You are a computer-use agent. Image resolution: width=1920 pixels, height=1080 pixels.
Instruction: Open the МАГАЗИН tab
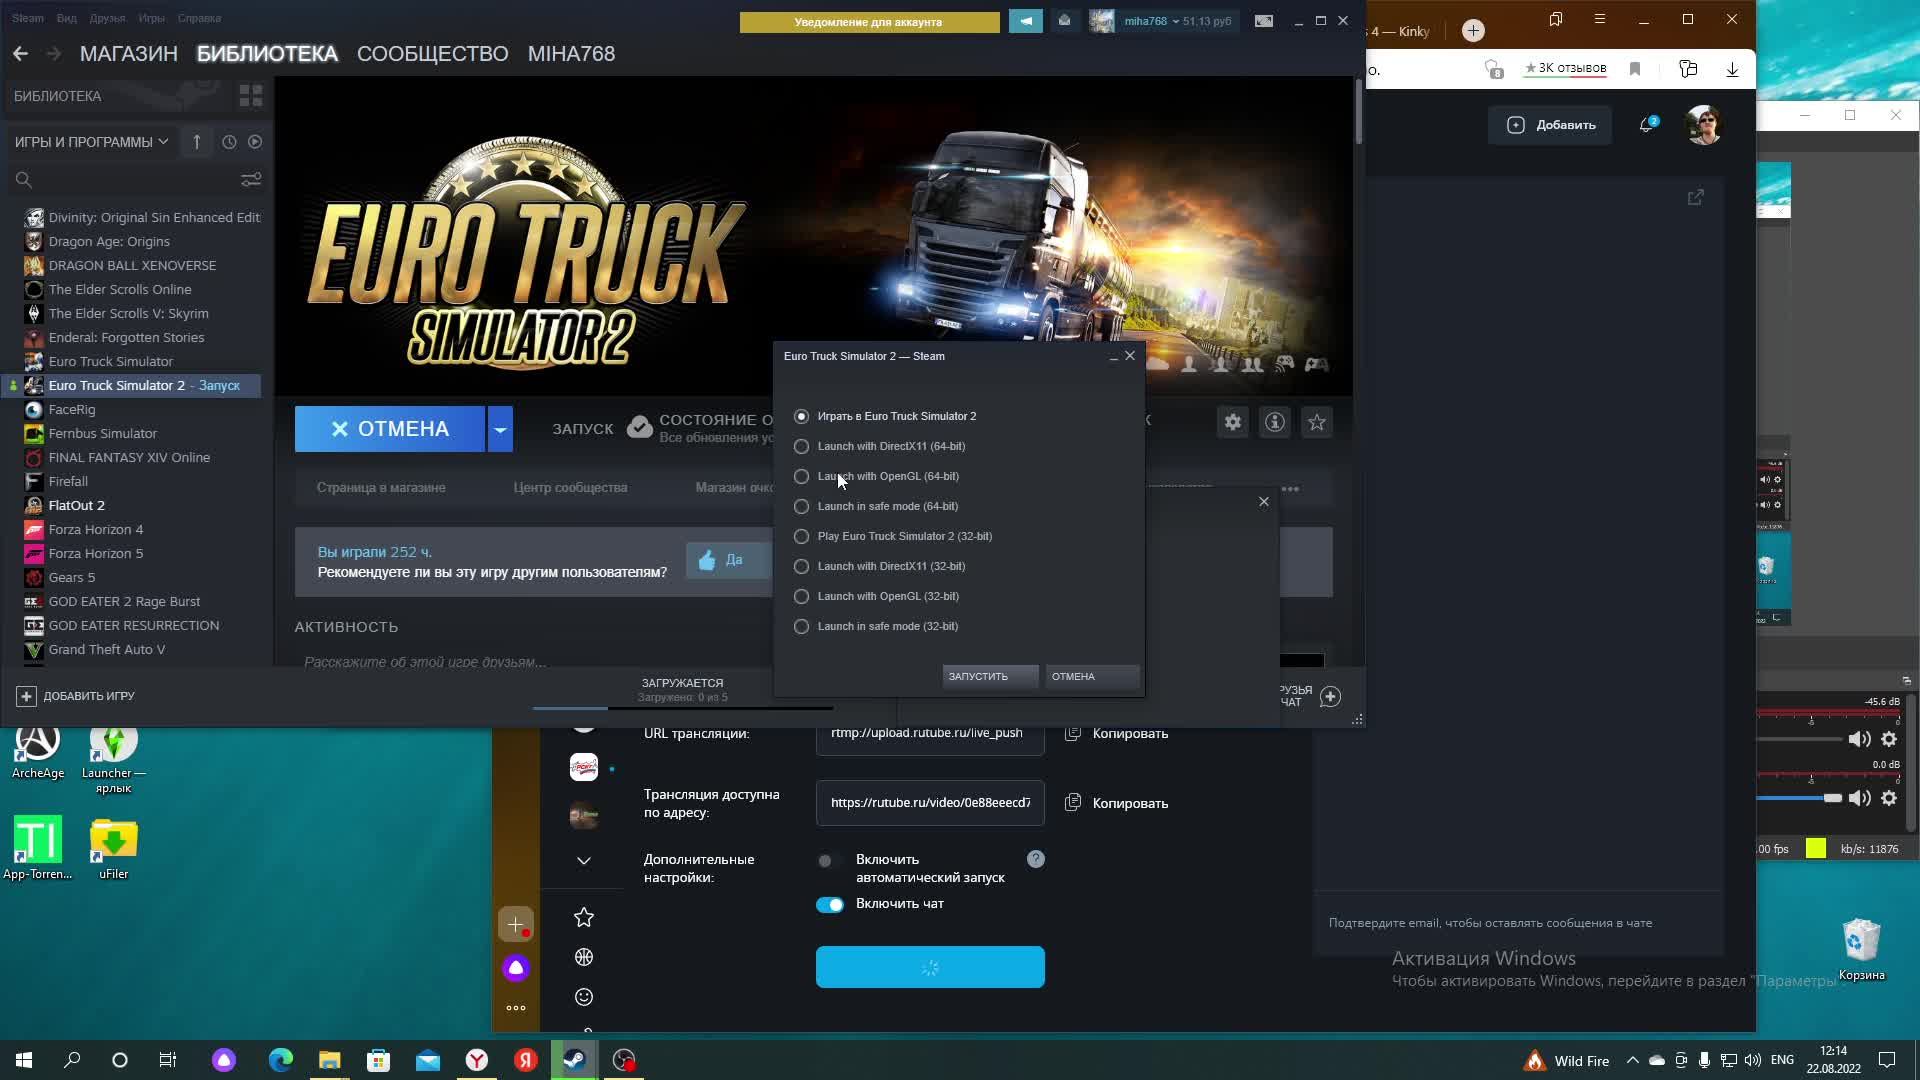pos(128,54)
